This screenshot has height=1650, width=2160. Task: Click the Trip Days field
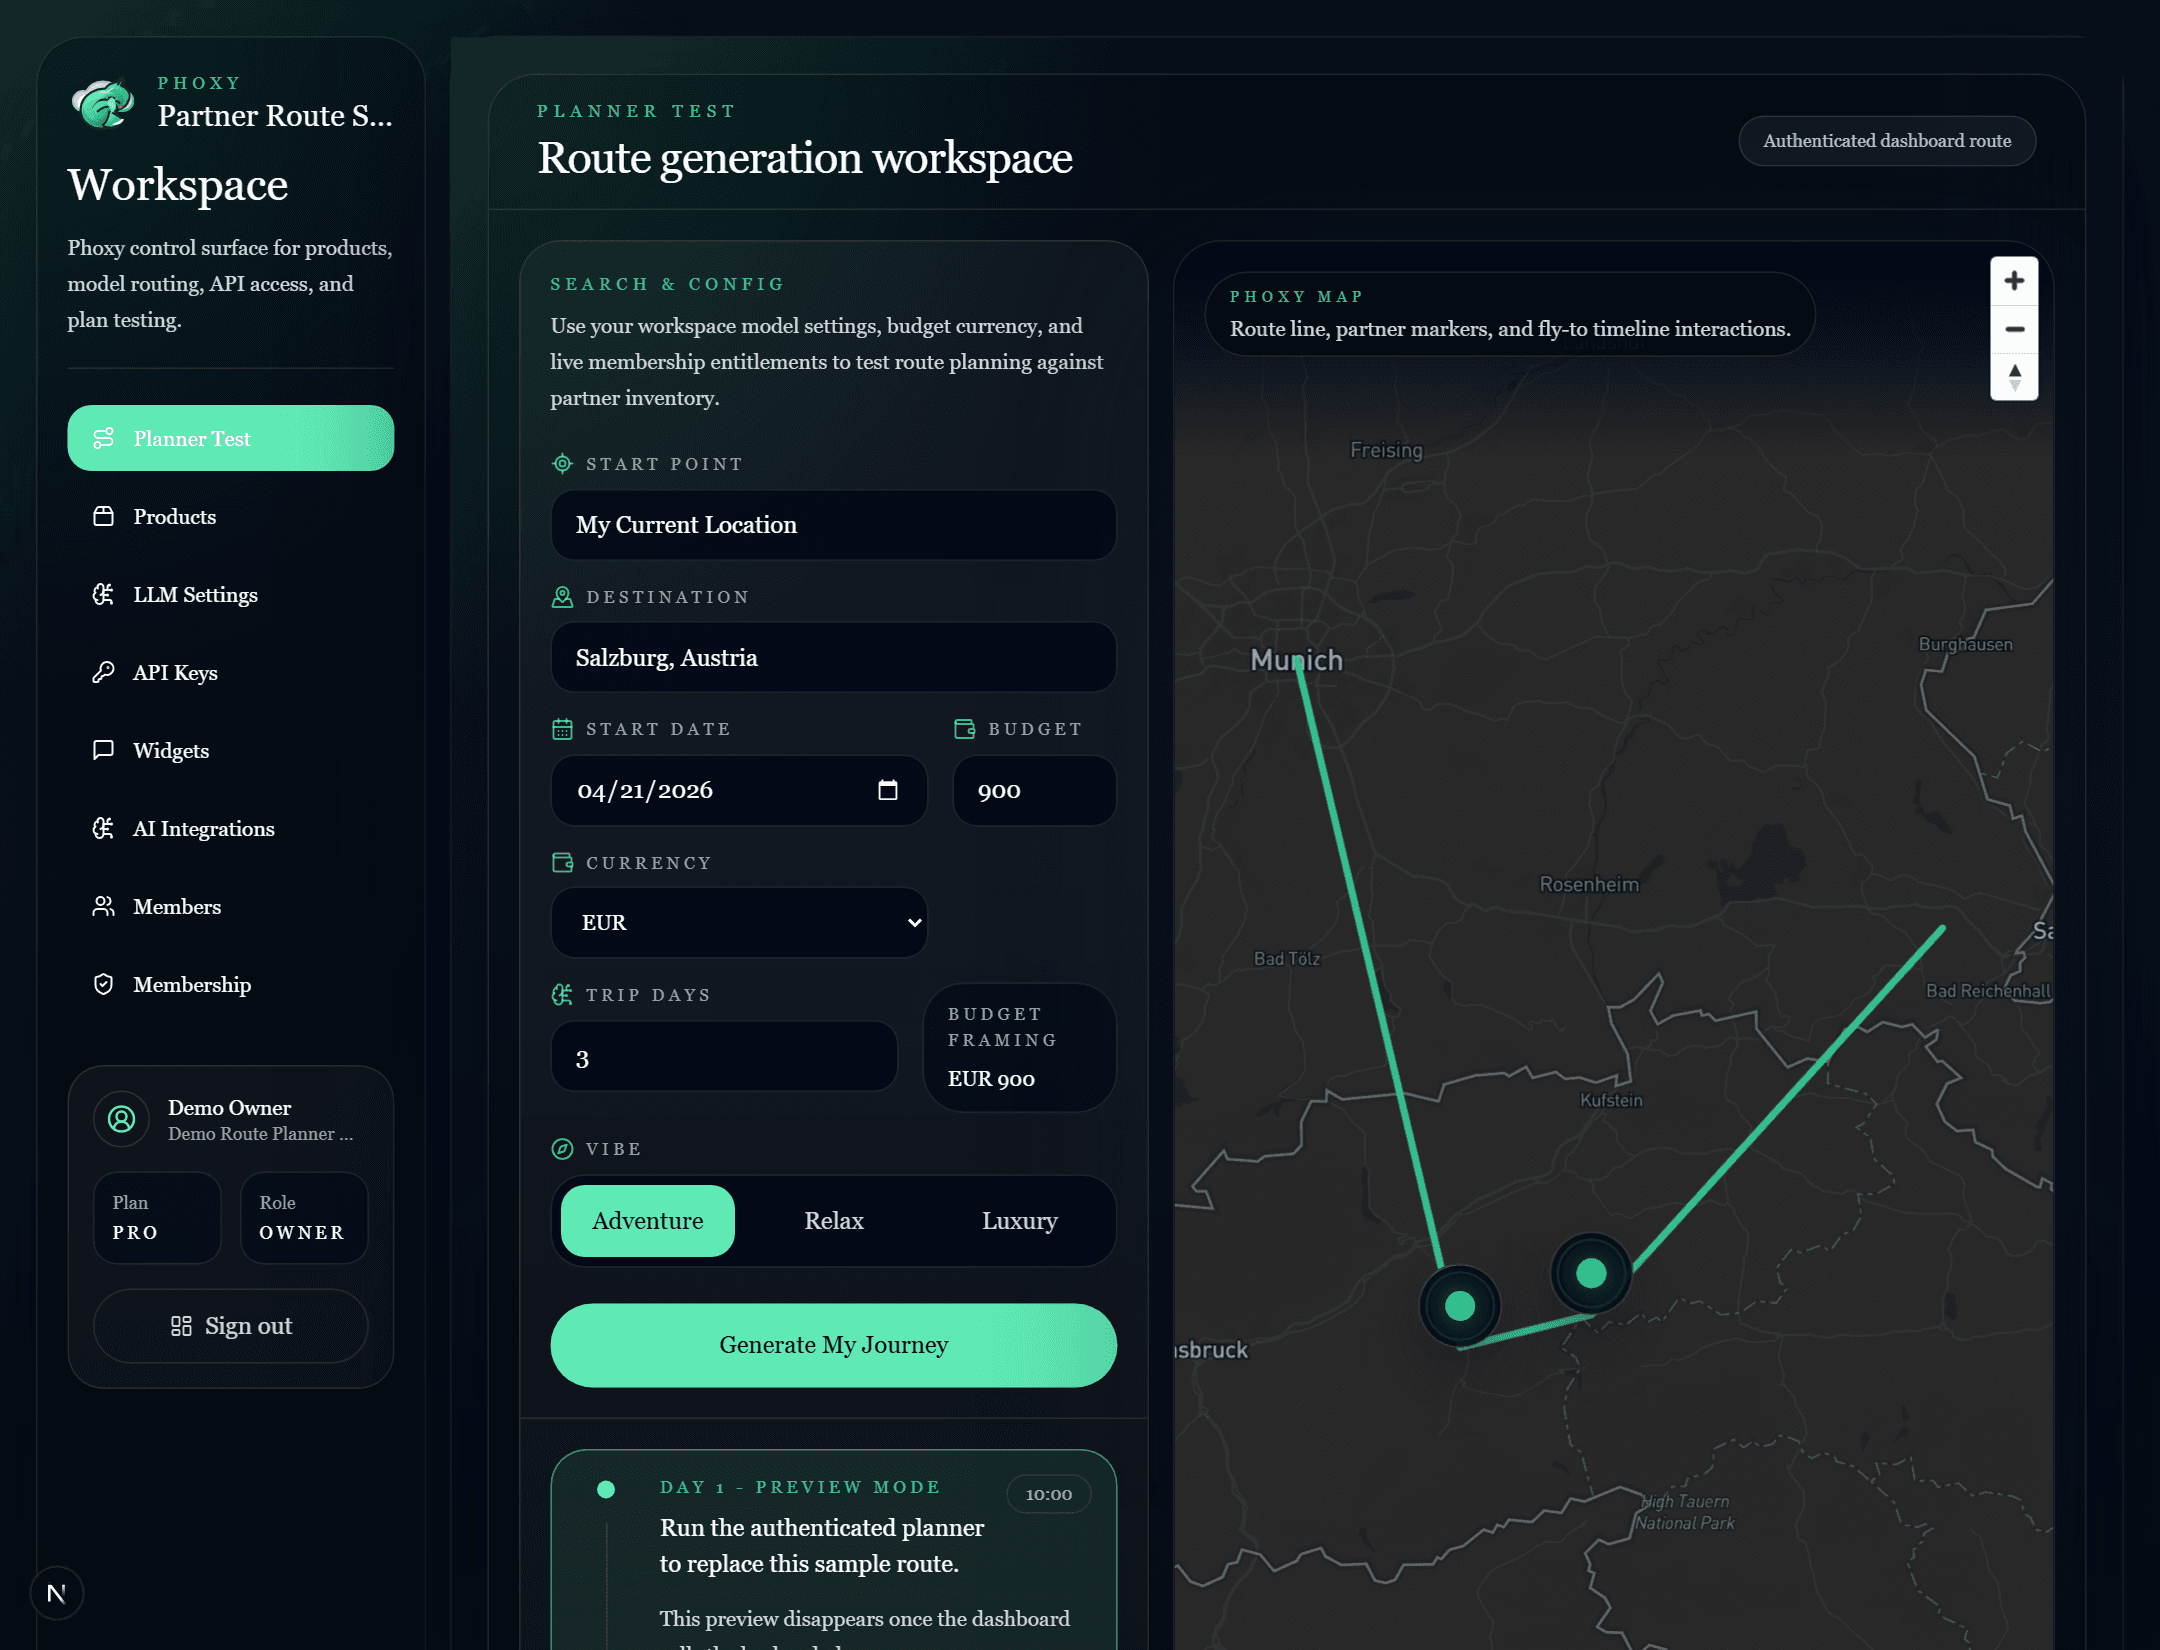point(724,1056)
